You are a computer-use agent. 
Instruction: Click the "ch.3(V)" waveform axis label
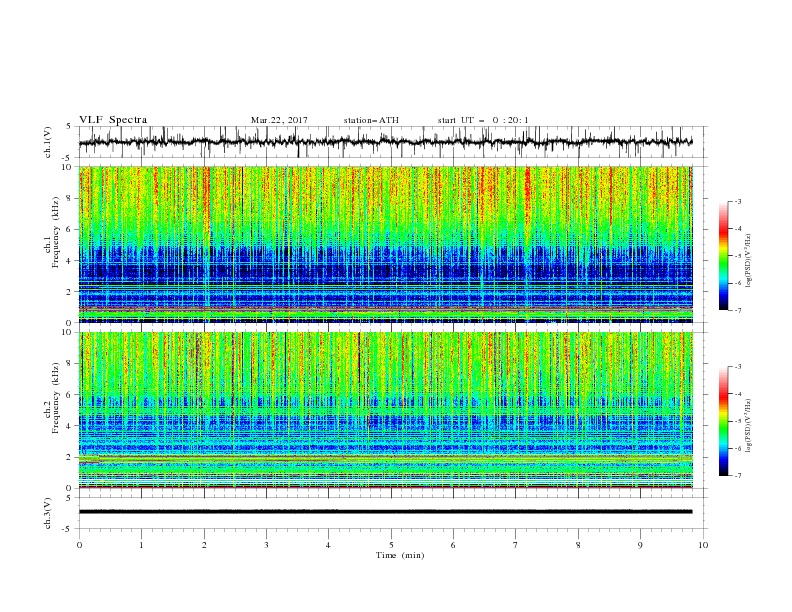click(48, 513)
